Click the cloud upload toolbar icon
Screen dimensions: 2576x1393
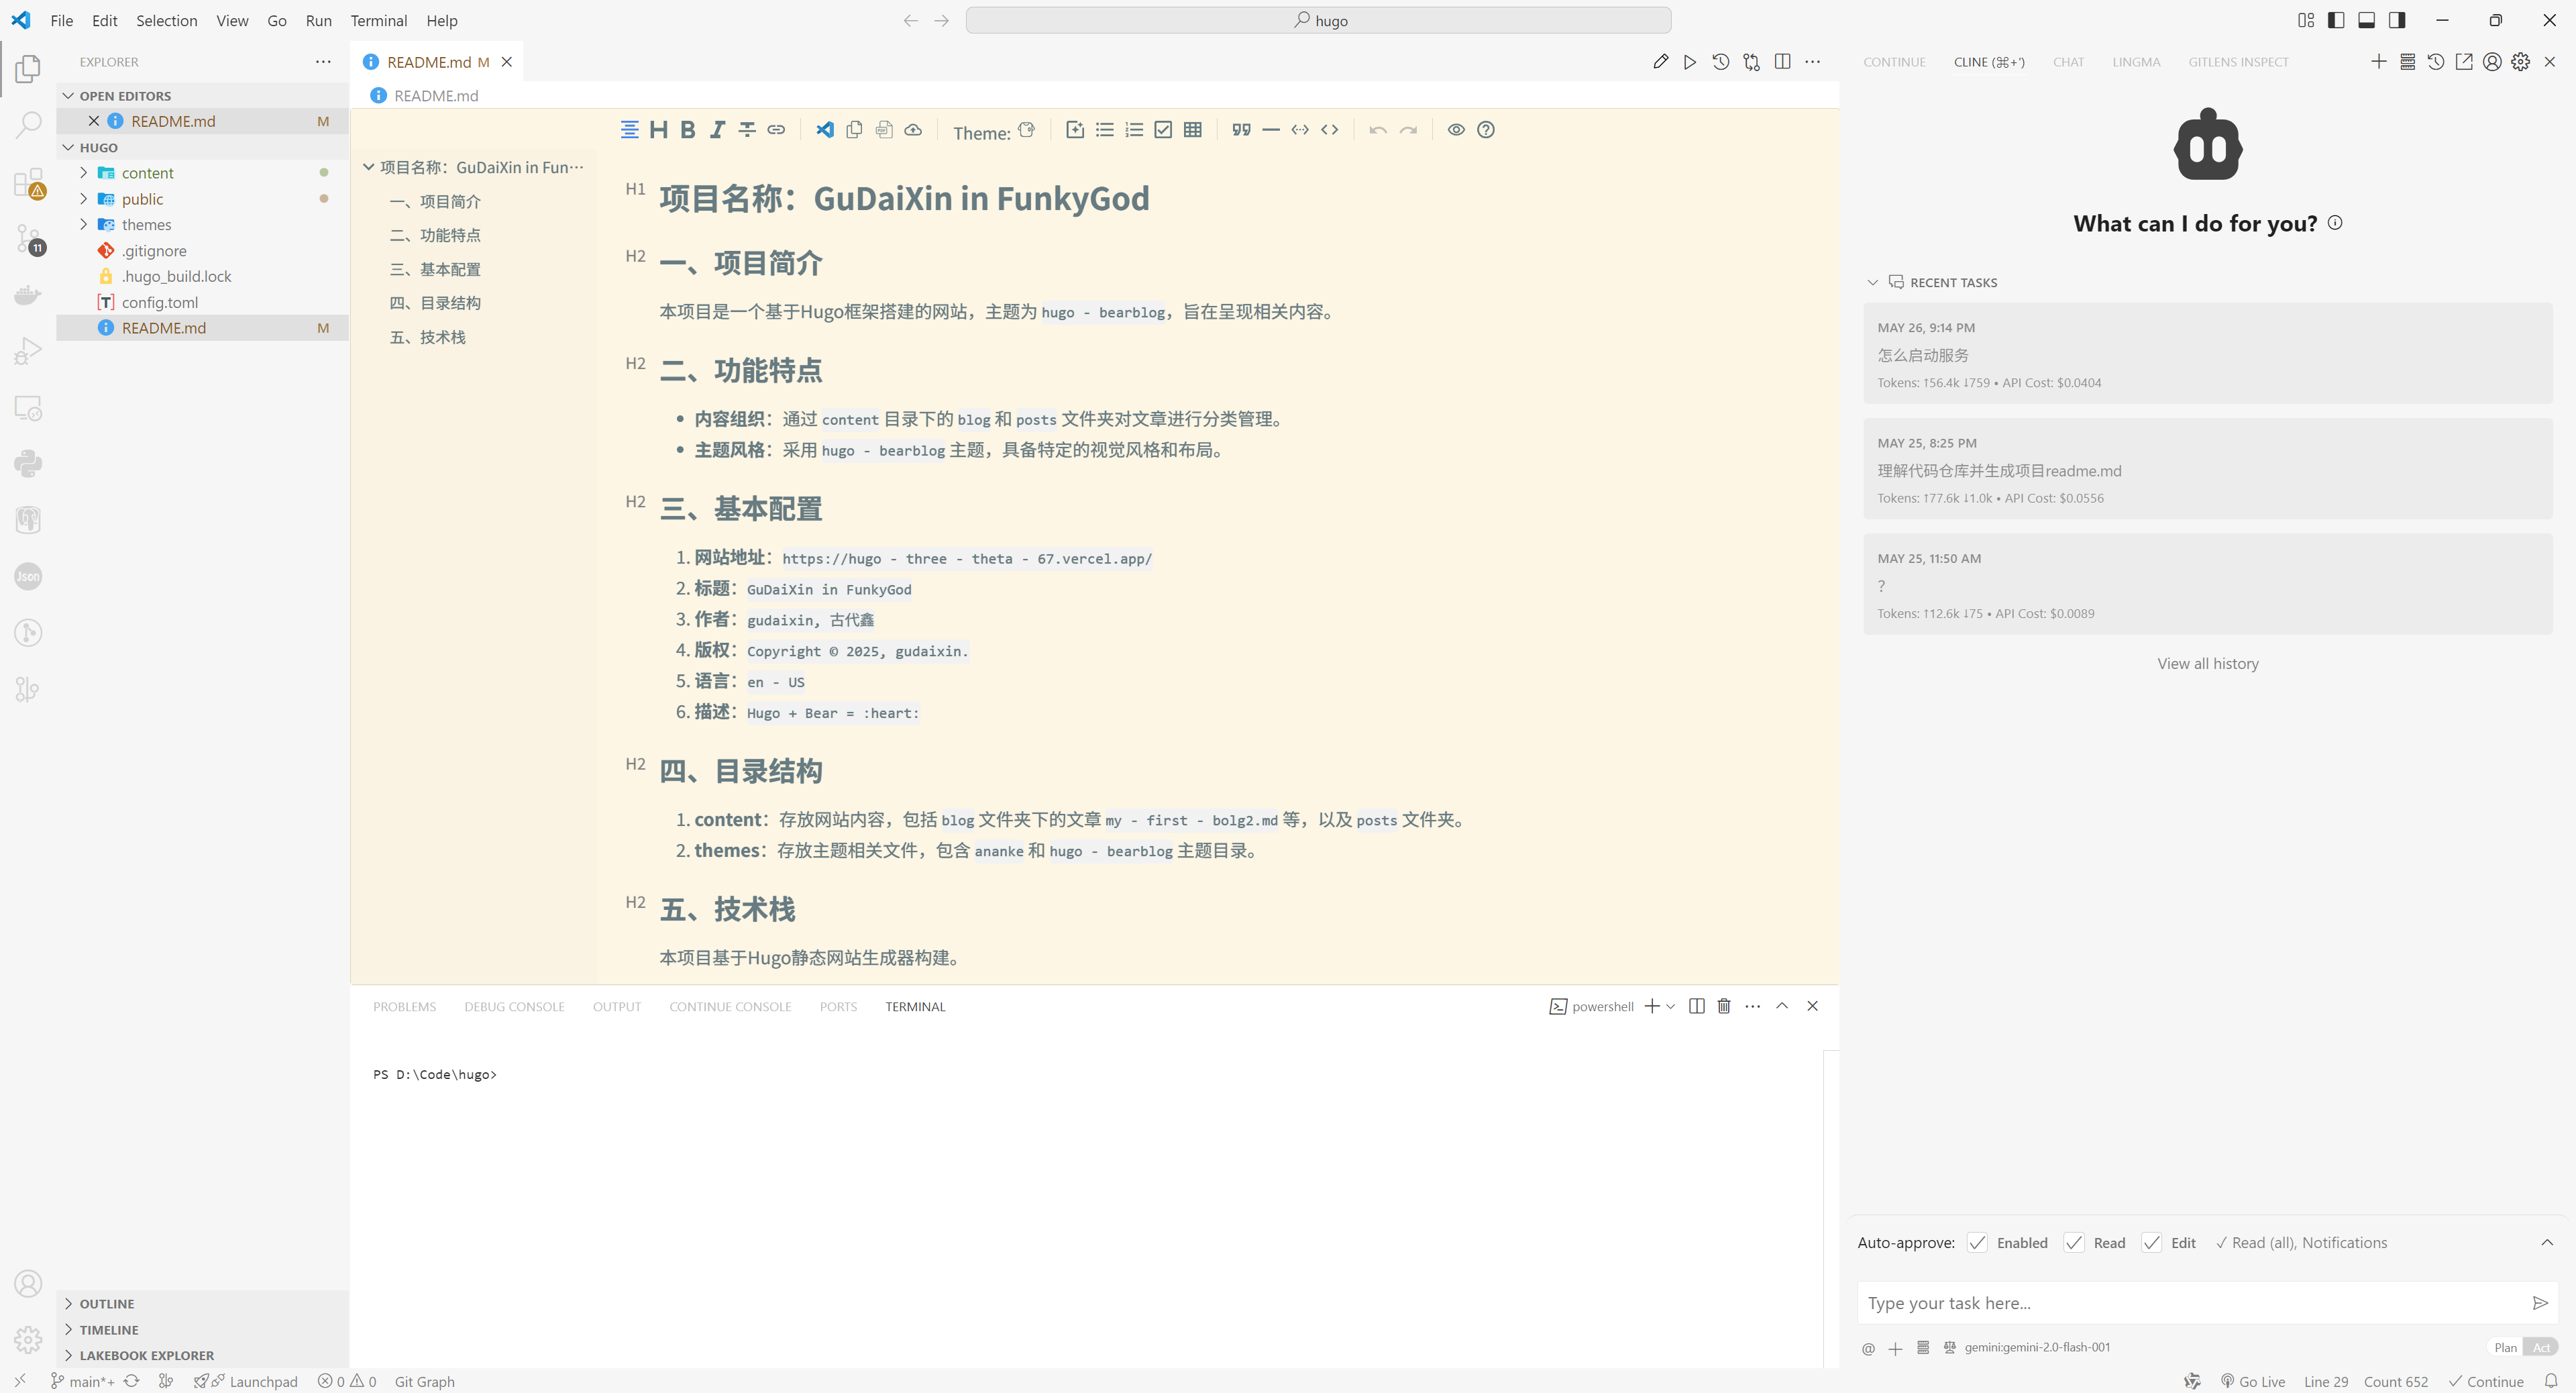(913, 130)
